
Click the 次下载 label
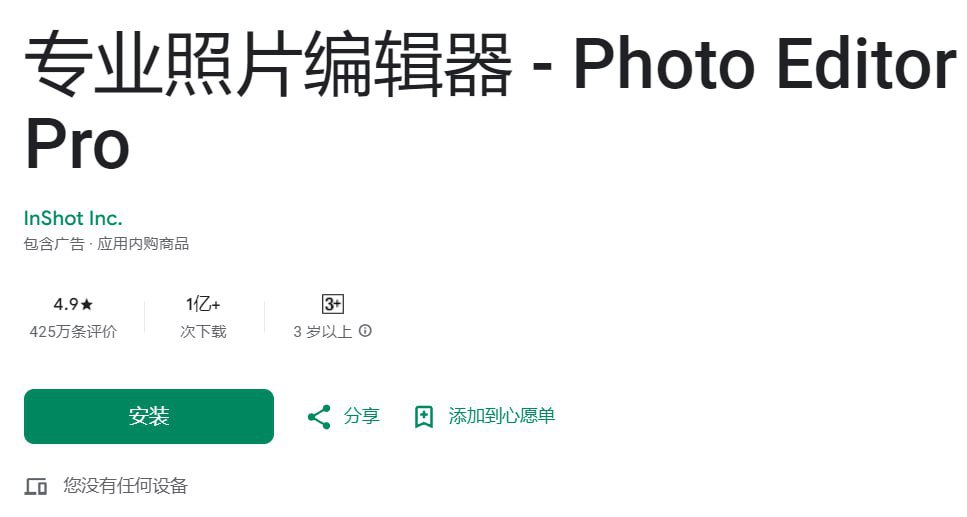coord(203,332)
